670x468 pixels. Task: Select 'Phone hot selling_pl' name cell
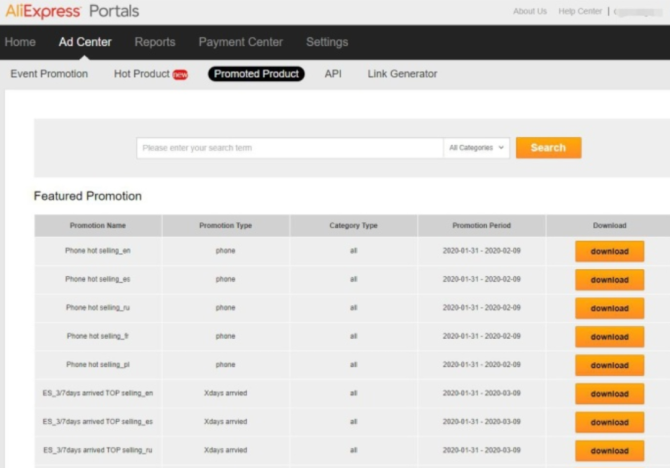98,365
